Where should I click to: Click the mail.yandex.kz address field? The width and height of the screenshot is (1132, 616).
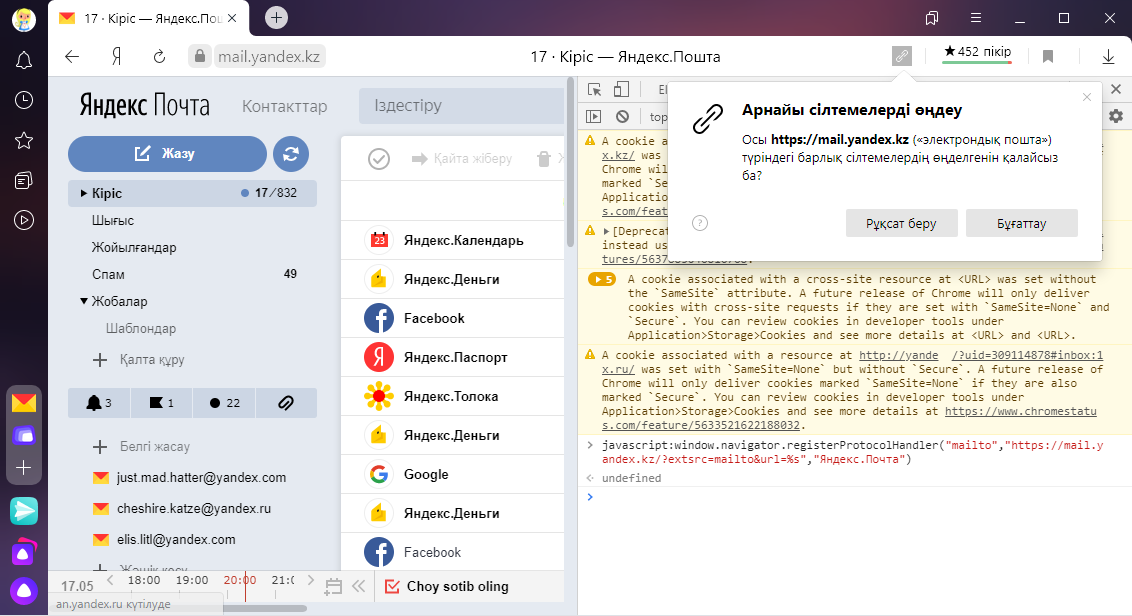tap(269, 56)
